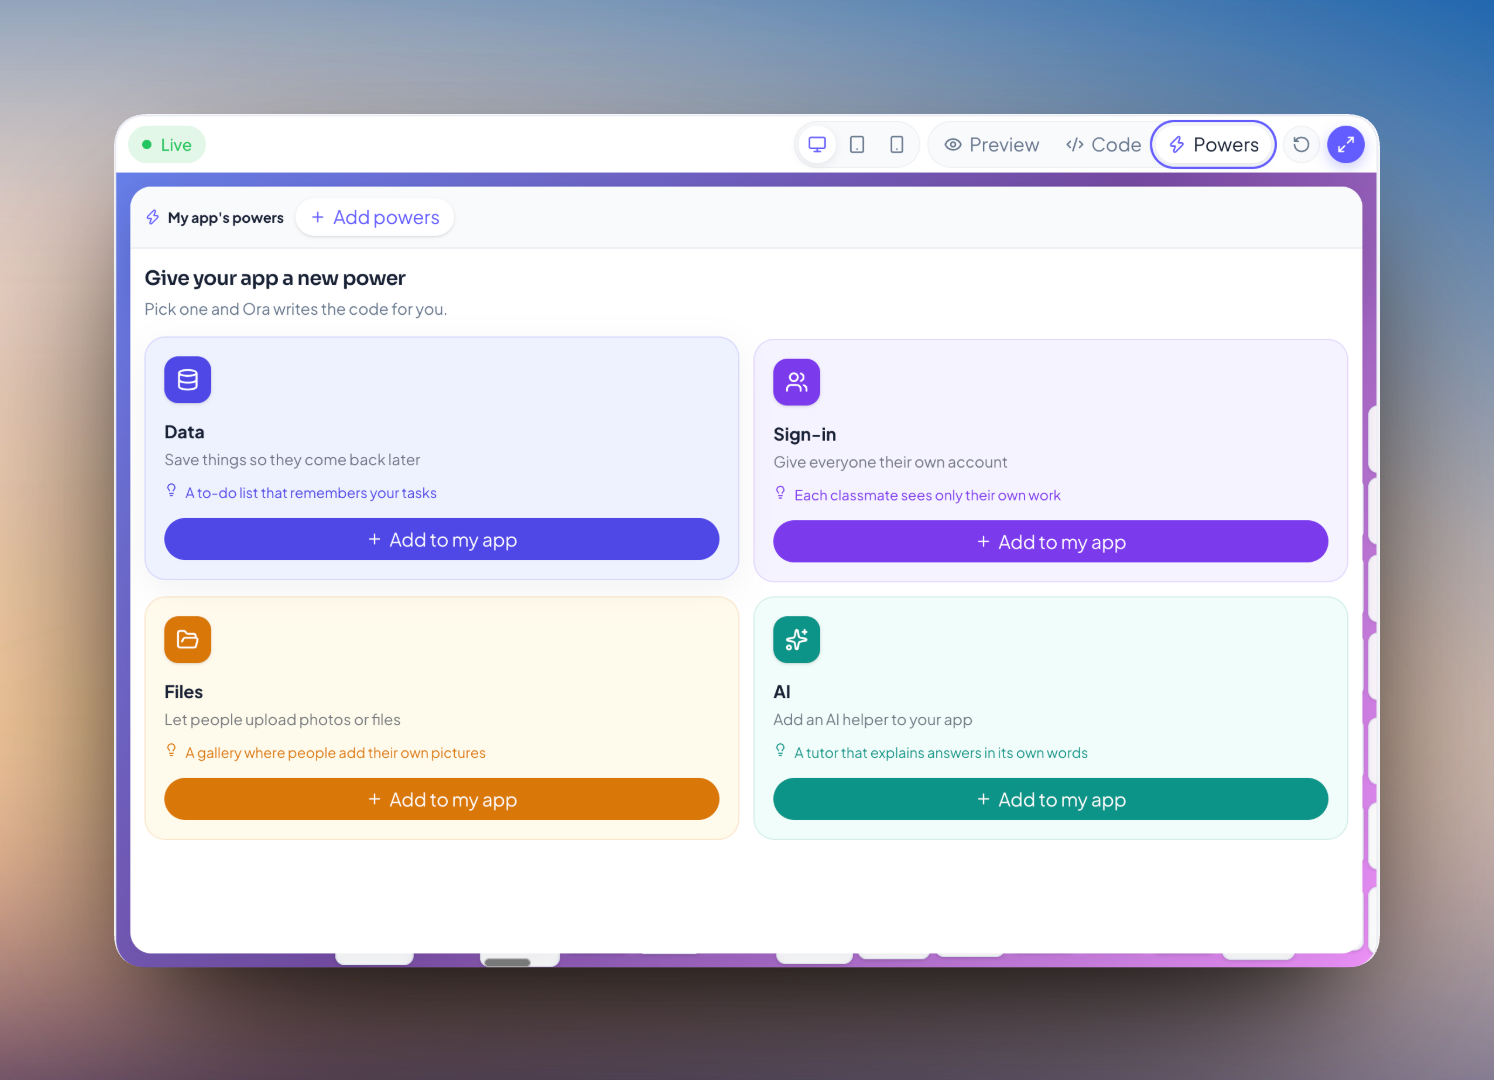This screenshot has height=1080, width=1494.
Task: Click "A tutor that explains answers in its own words"
Action: [x=941, y=753]
